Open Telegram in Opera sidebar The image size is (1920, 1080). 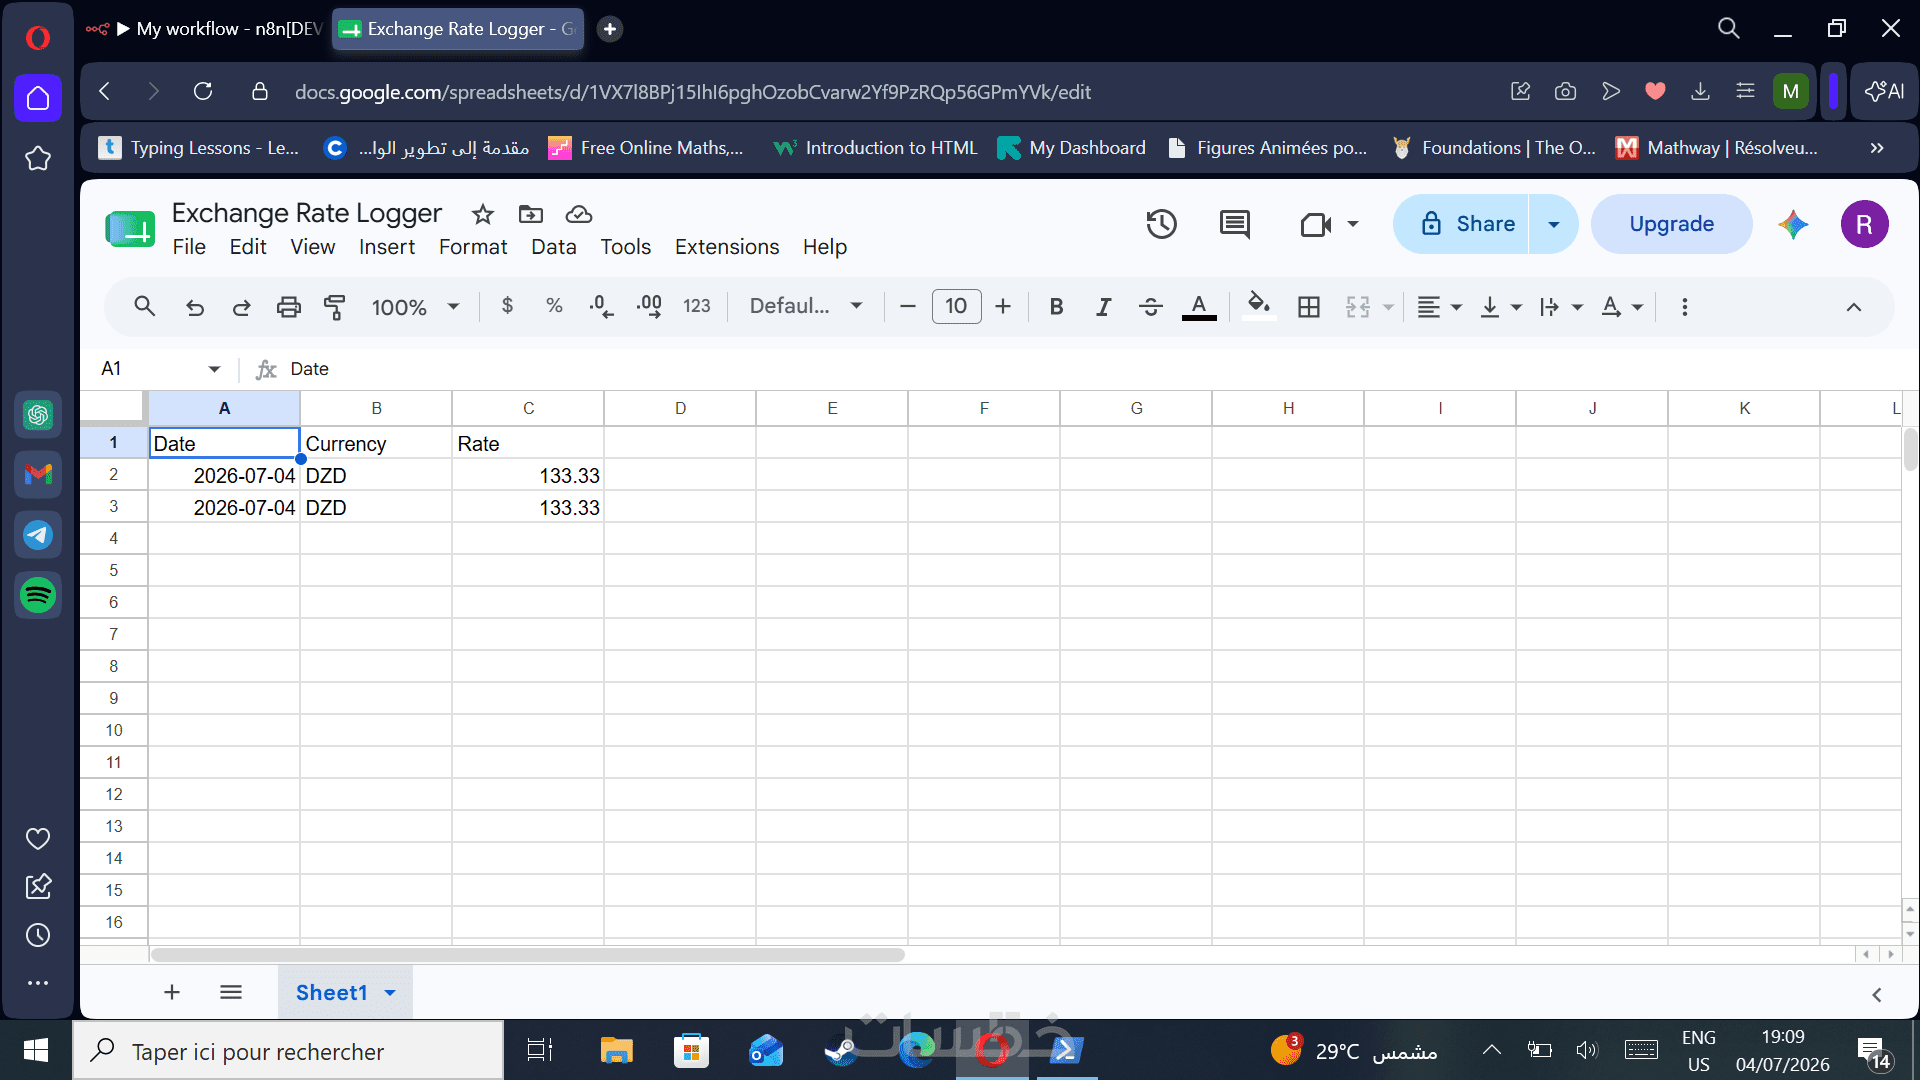(38, 535)
